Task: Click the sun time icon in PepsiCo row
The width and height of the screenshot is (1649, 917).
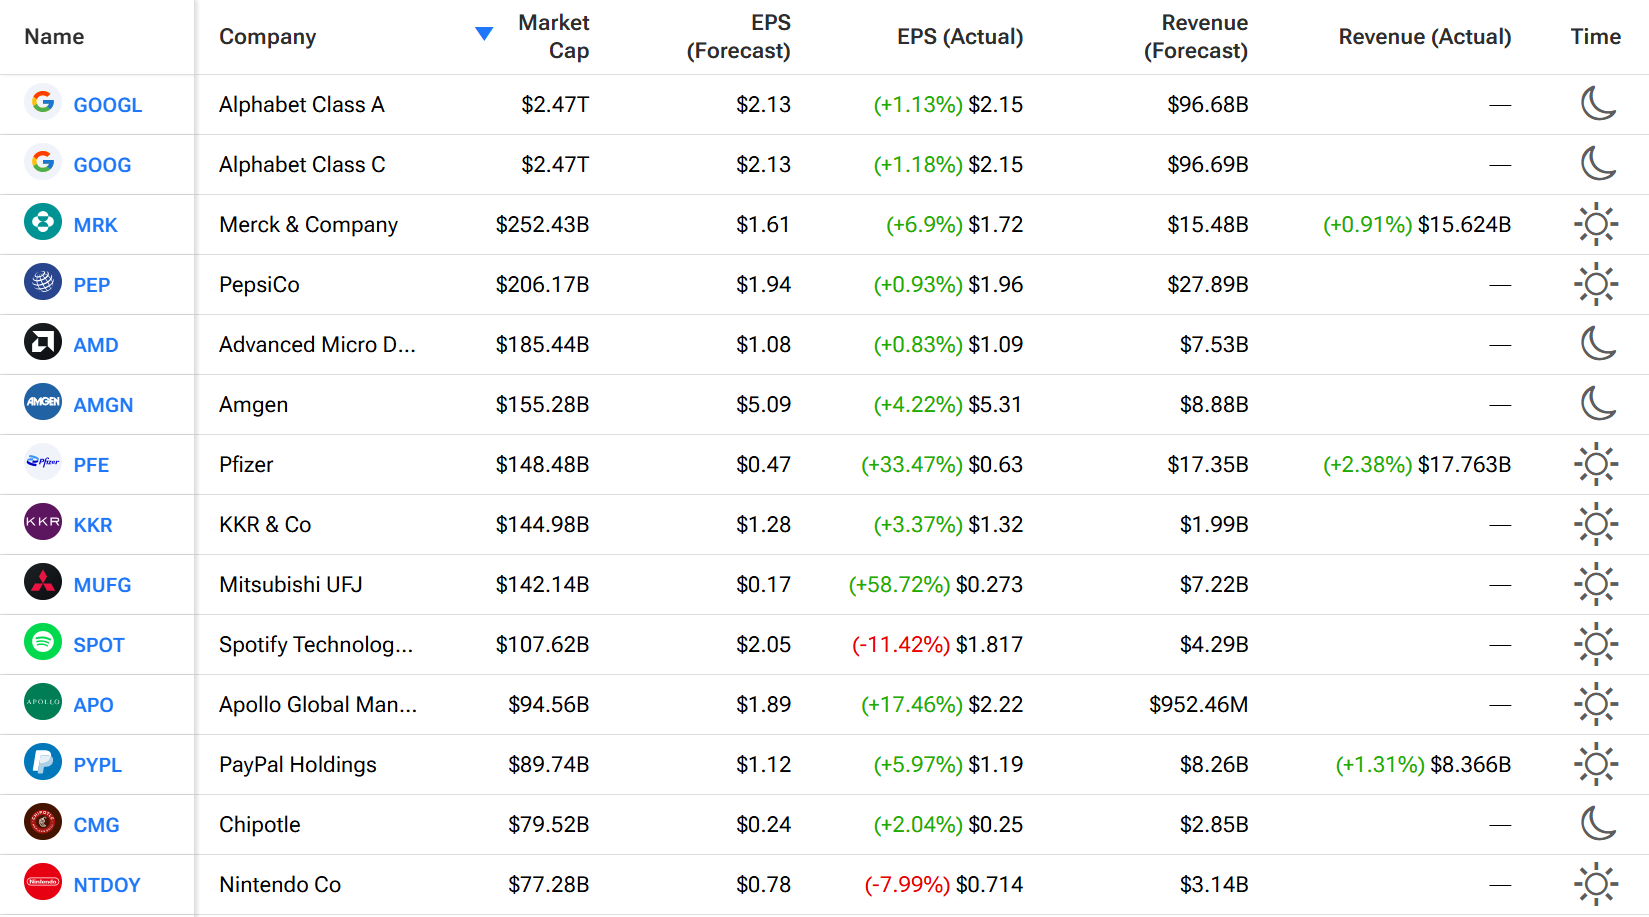Action: [1596, 284]
